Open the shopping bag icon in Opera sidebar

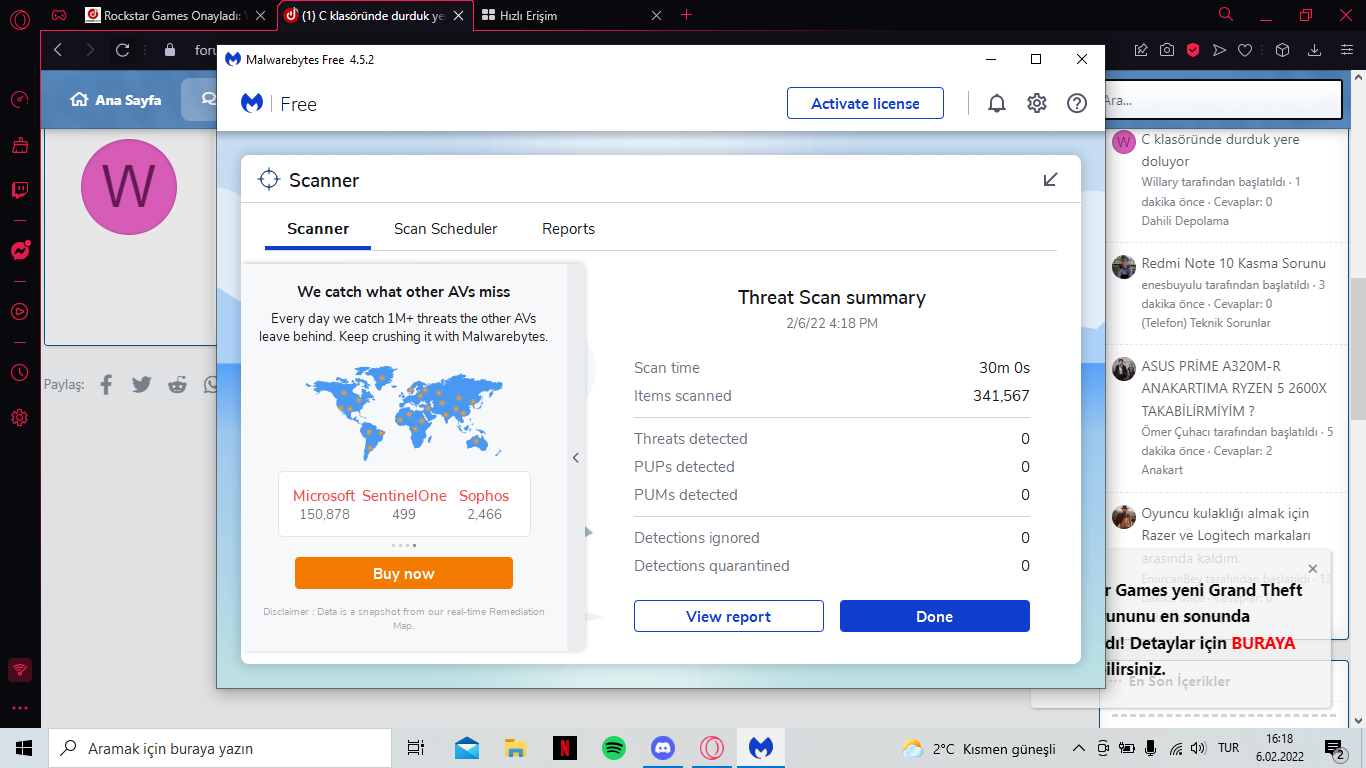(19, 146)
